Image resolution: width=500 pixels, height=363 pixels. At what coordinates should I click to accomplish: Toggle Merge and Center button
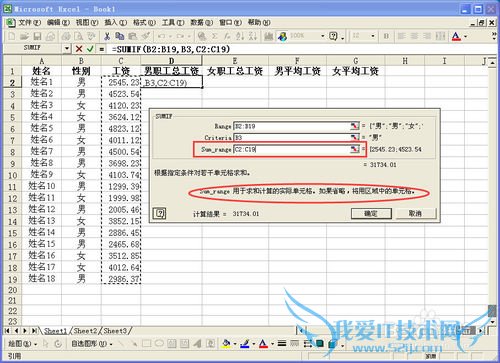click(x=440, y=36)
